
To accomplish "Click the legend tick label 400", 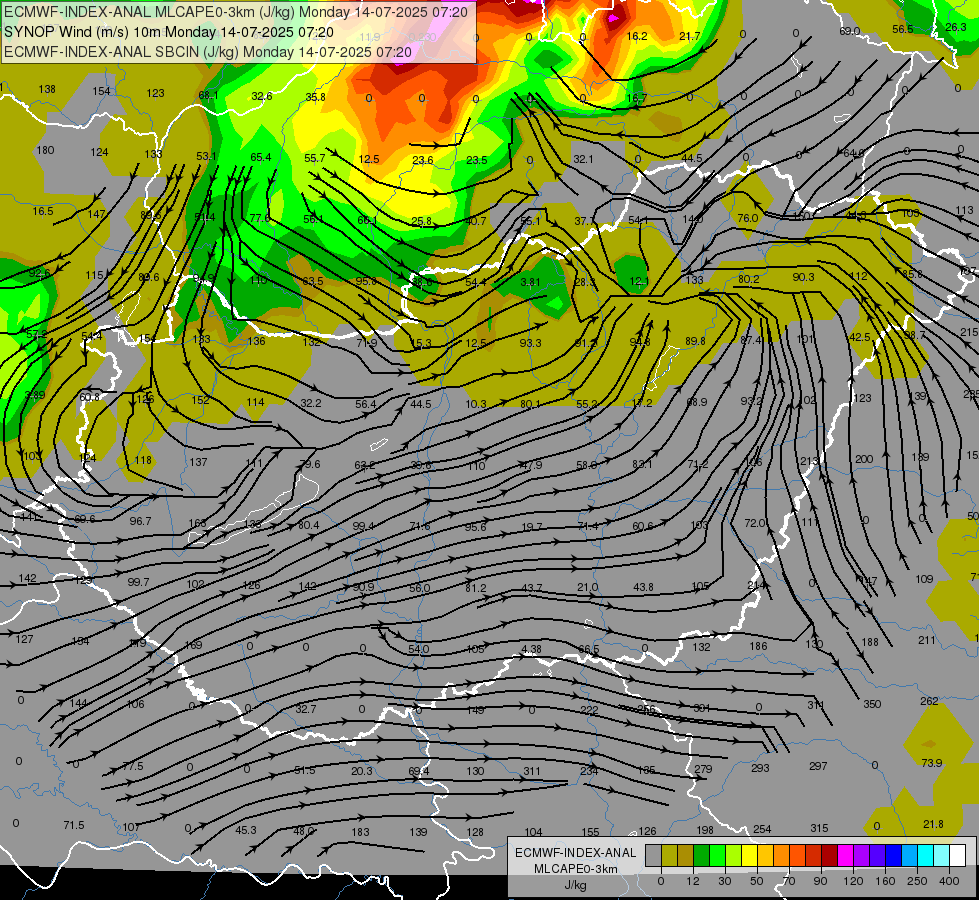I will click(x=949, y=881).
